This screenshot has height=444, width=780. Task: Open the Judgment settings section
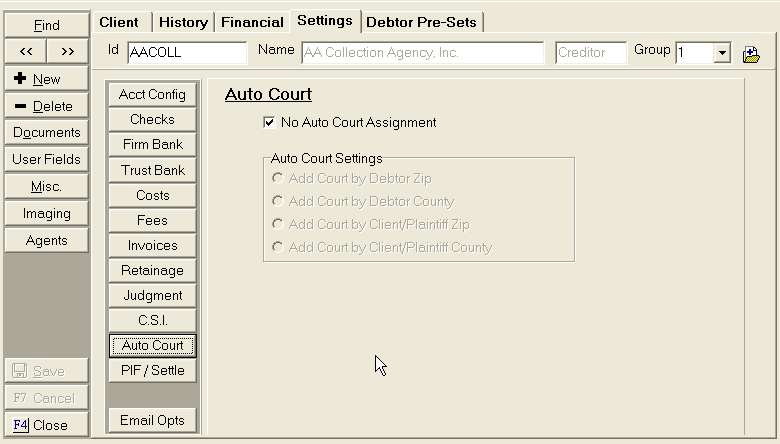tap(153, 295)
